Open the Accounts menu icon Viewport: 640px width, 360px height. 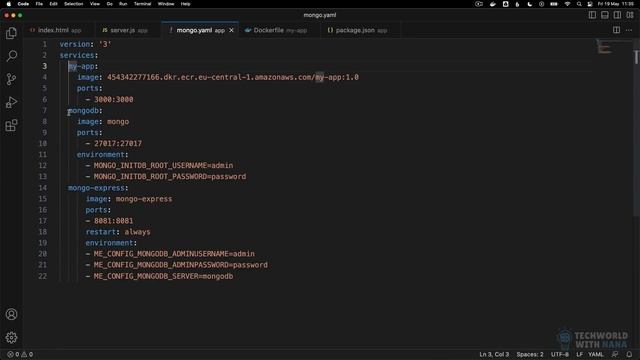[x=11, y=314]
